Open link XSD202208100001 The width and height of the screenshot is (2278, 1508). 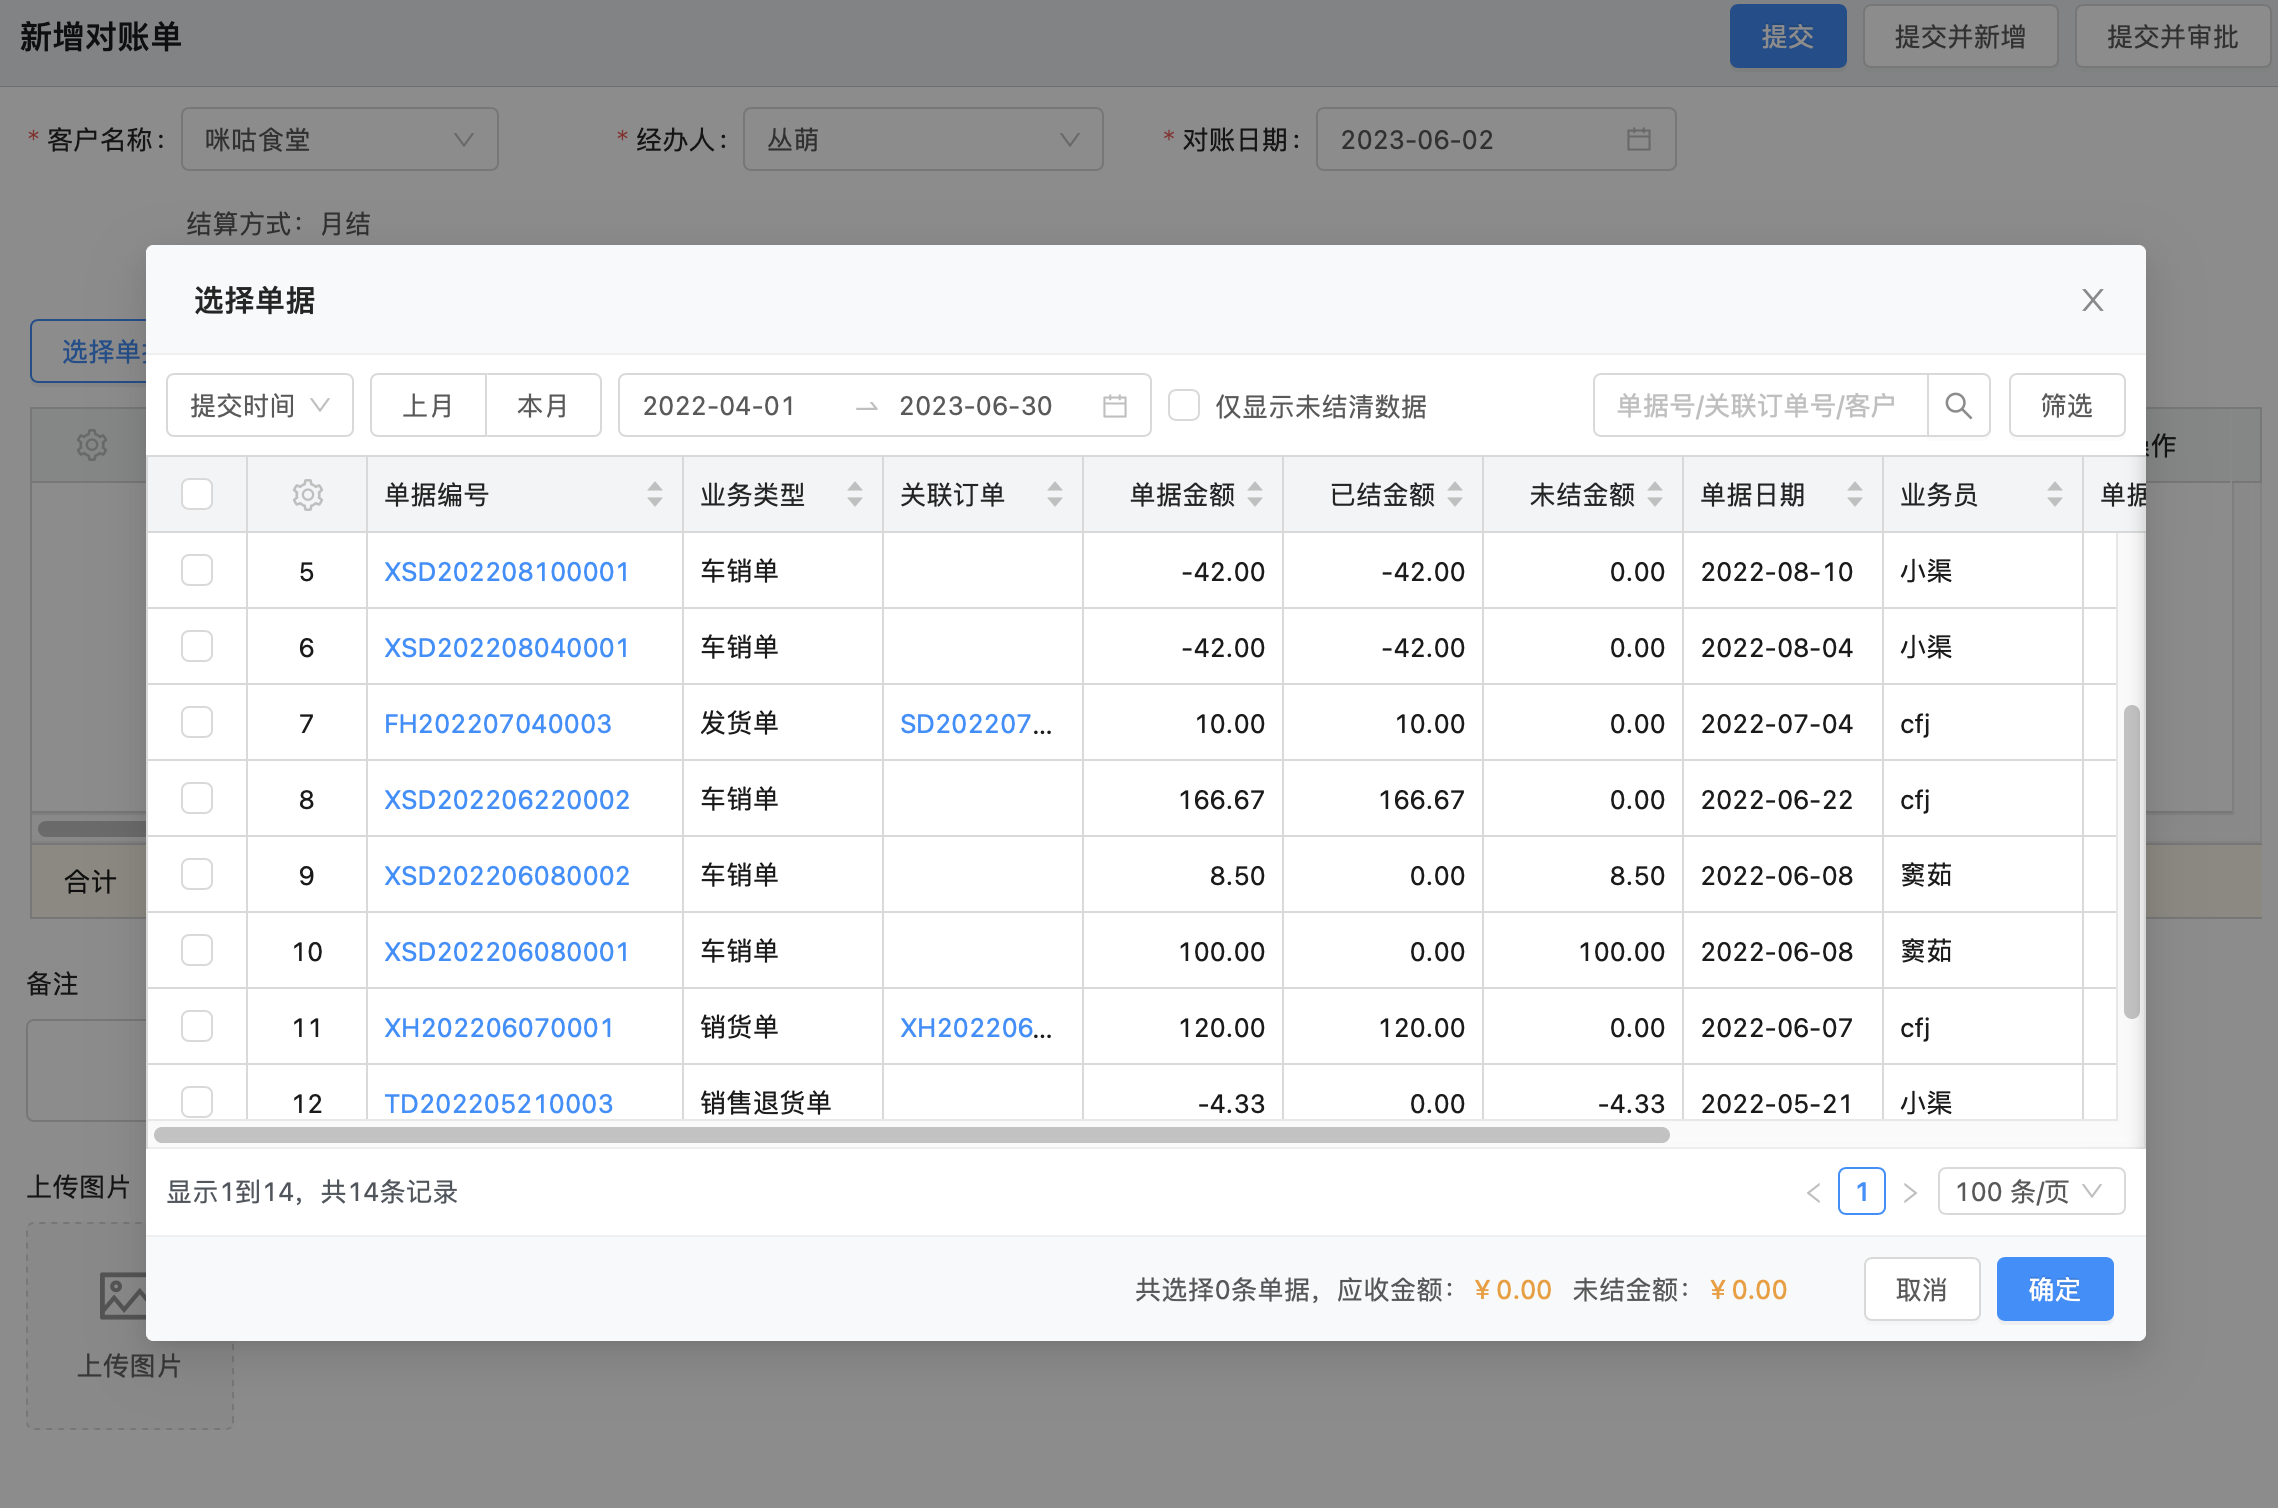506,572
